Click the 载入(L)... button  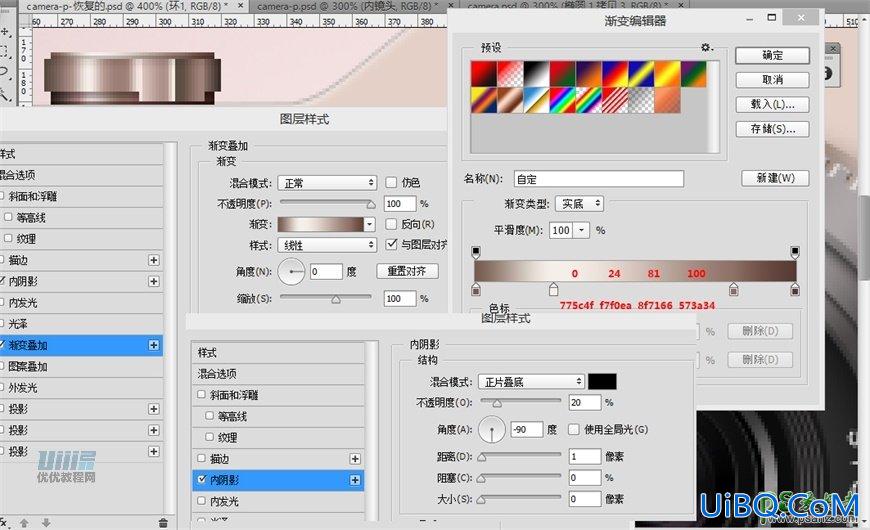772,104
